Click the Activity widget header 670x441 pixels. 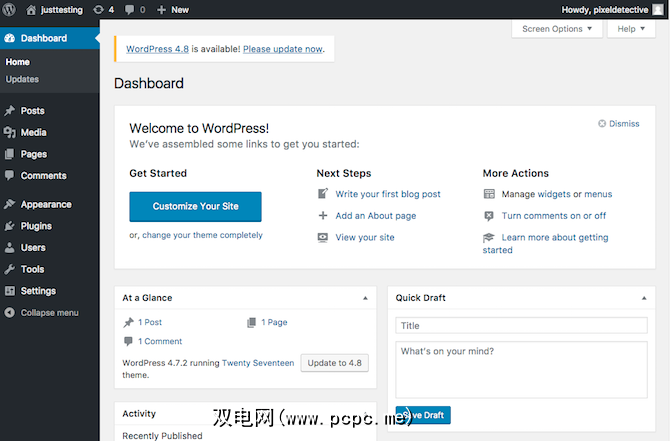pyautogui.click(x=245, y=413)
